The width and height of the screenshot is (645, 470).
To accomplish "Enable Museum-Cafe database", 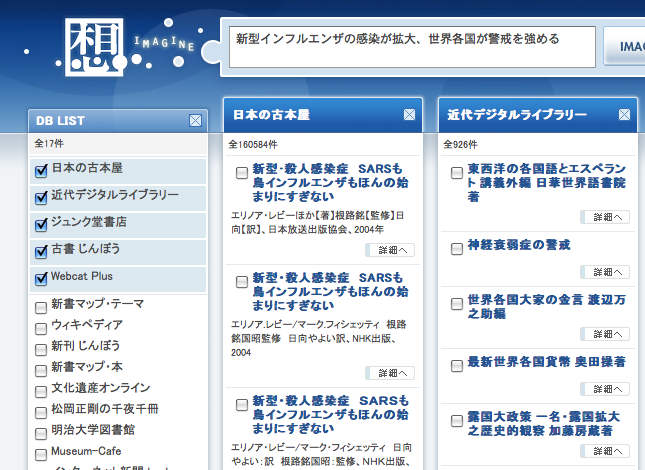I will (x=41, y=454).
